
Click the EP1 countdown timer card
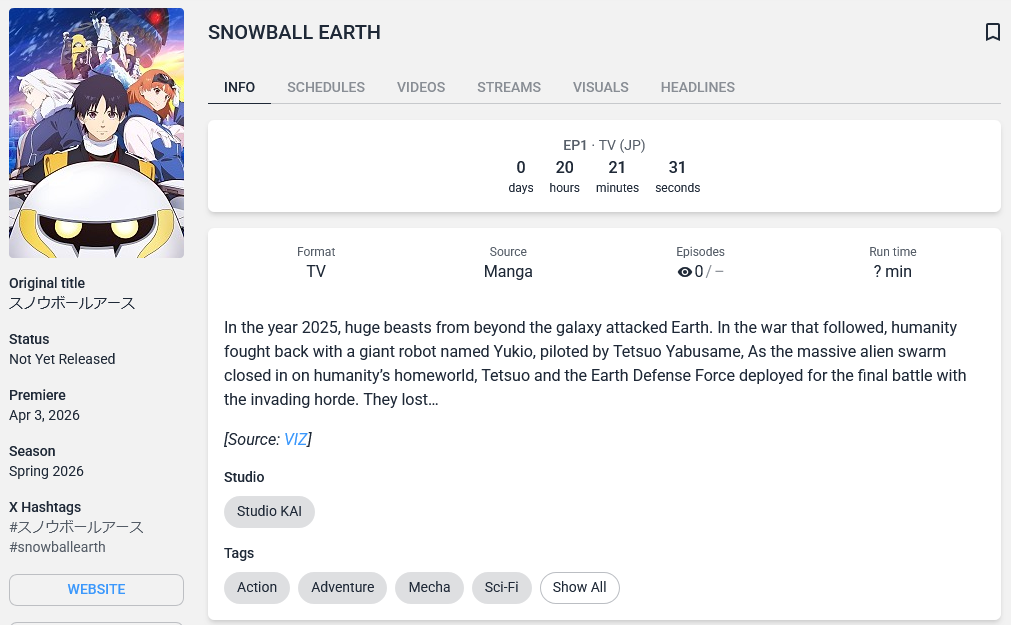point(604,166)
